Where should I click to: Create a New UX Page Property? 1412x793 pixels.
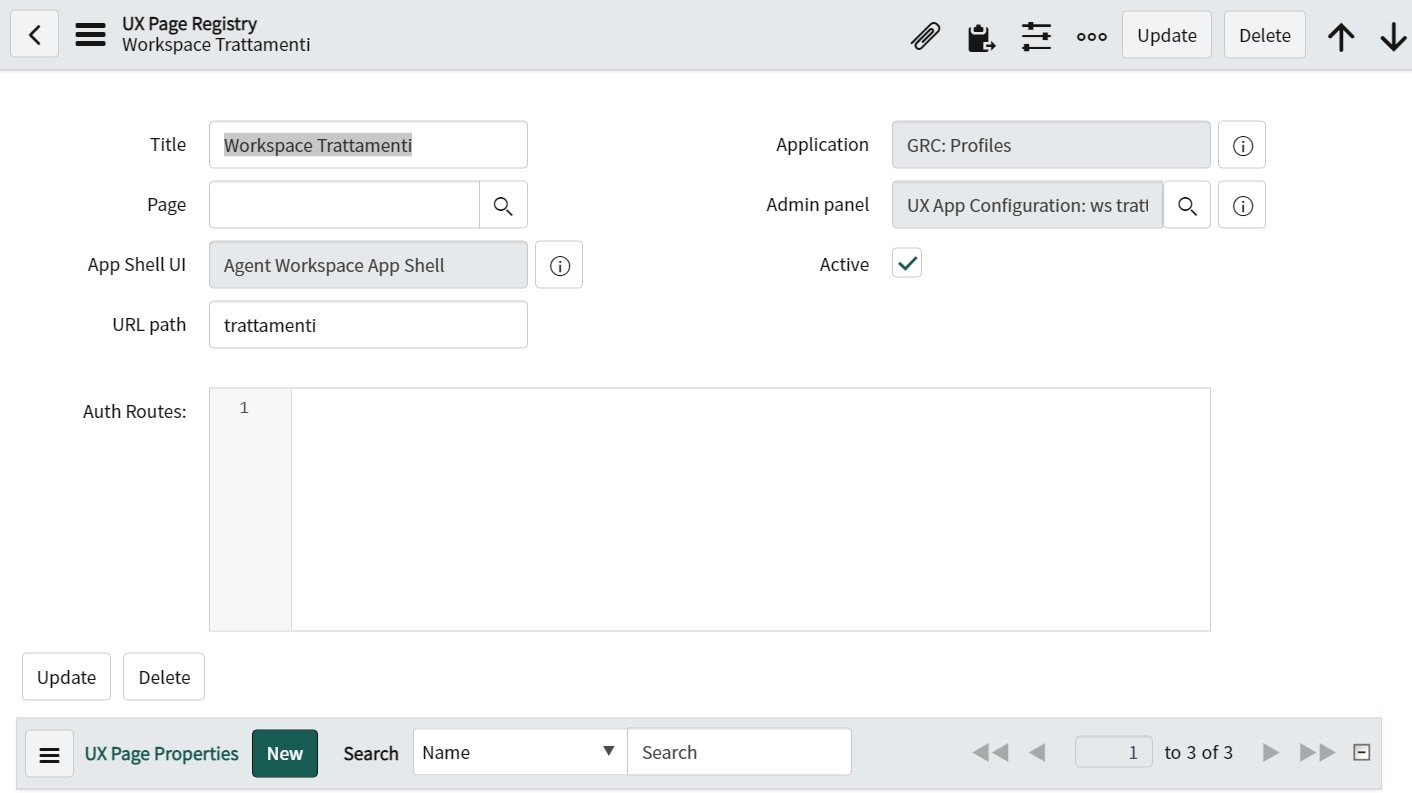click(285, 753)
